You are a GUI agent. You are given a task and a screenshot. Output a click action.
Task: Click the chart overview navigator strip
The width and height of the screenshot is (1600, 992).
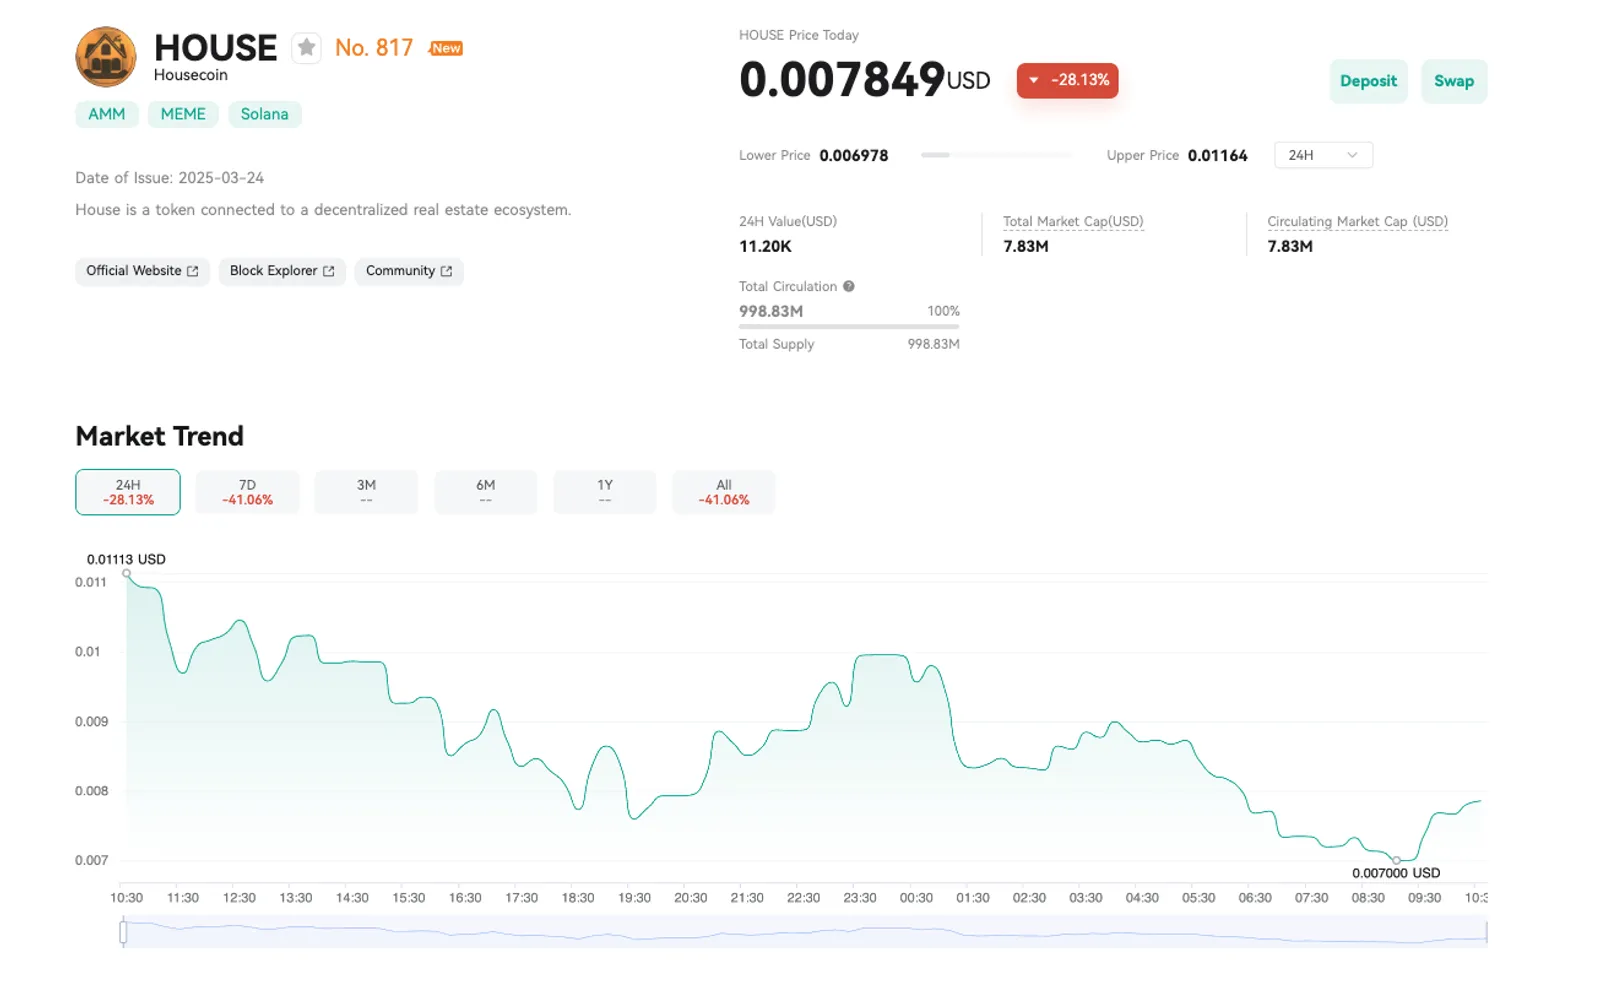804,932
